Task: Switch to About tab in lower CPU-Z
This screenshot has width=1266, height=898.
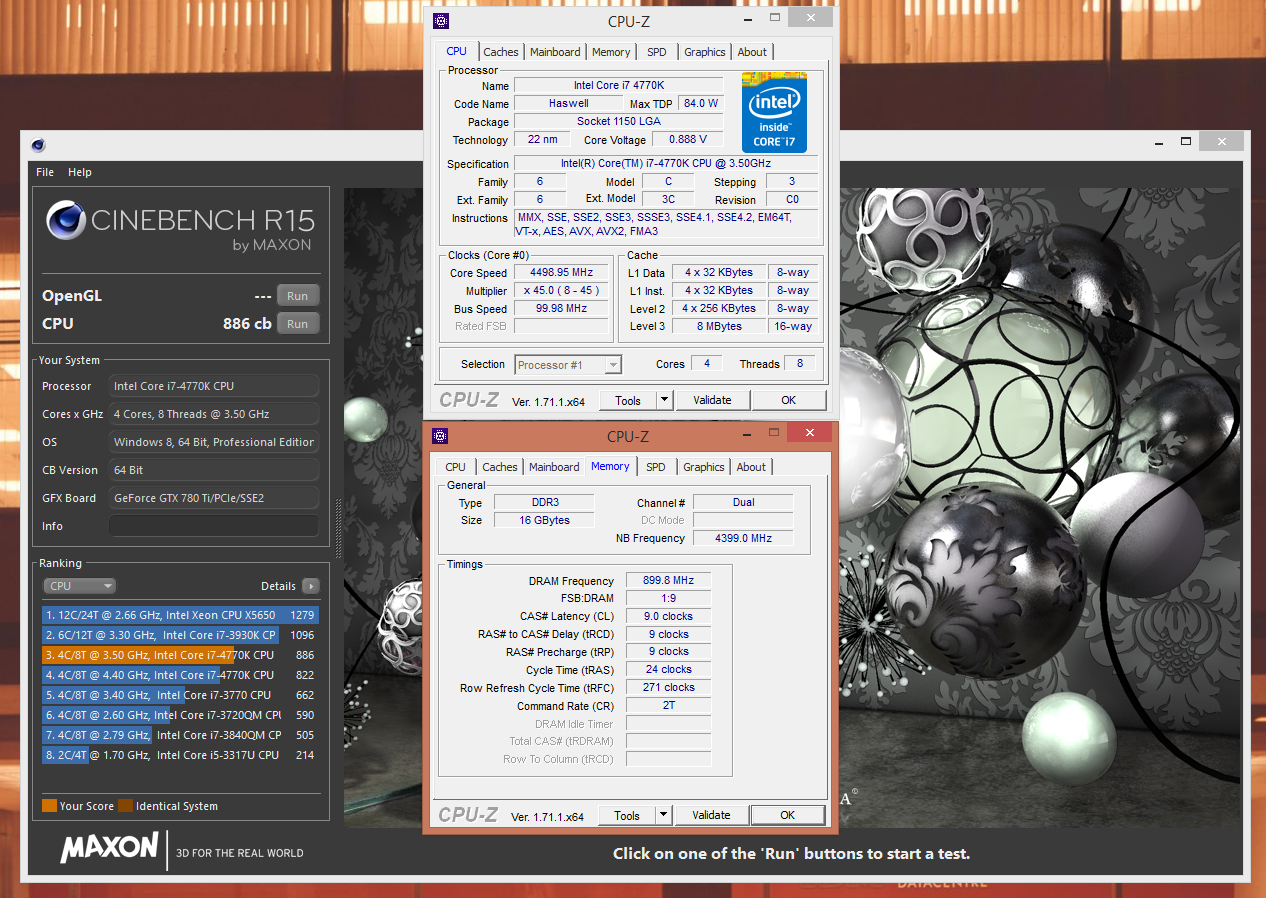Action: [751, 467]
